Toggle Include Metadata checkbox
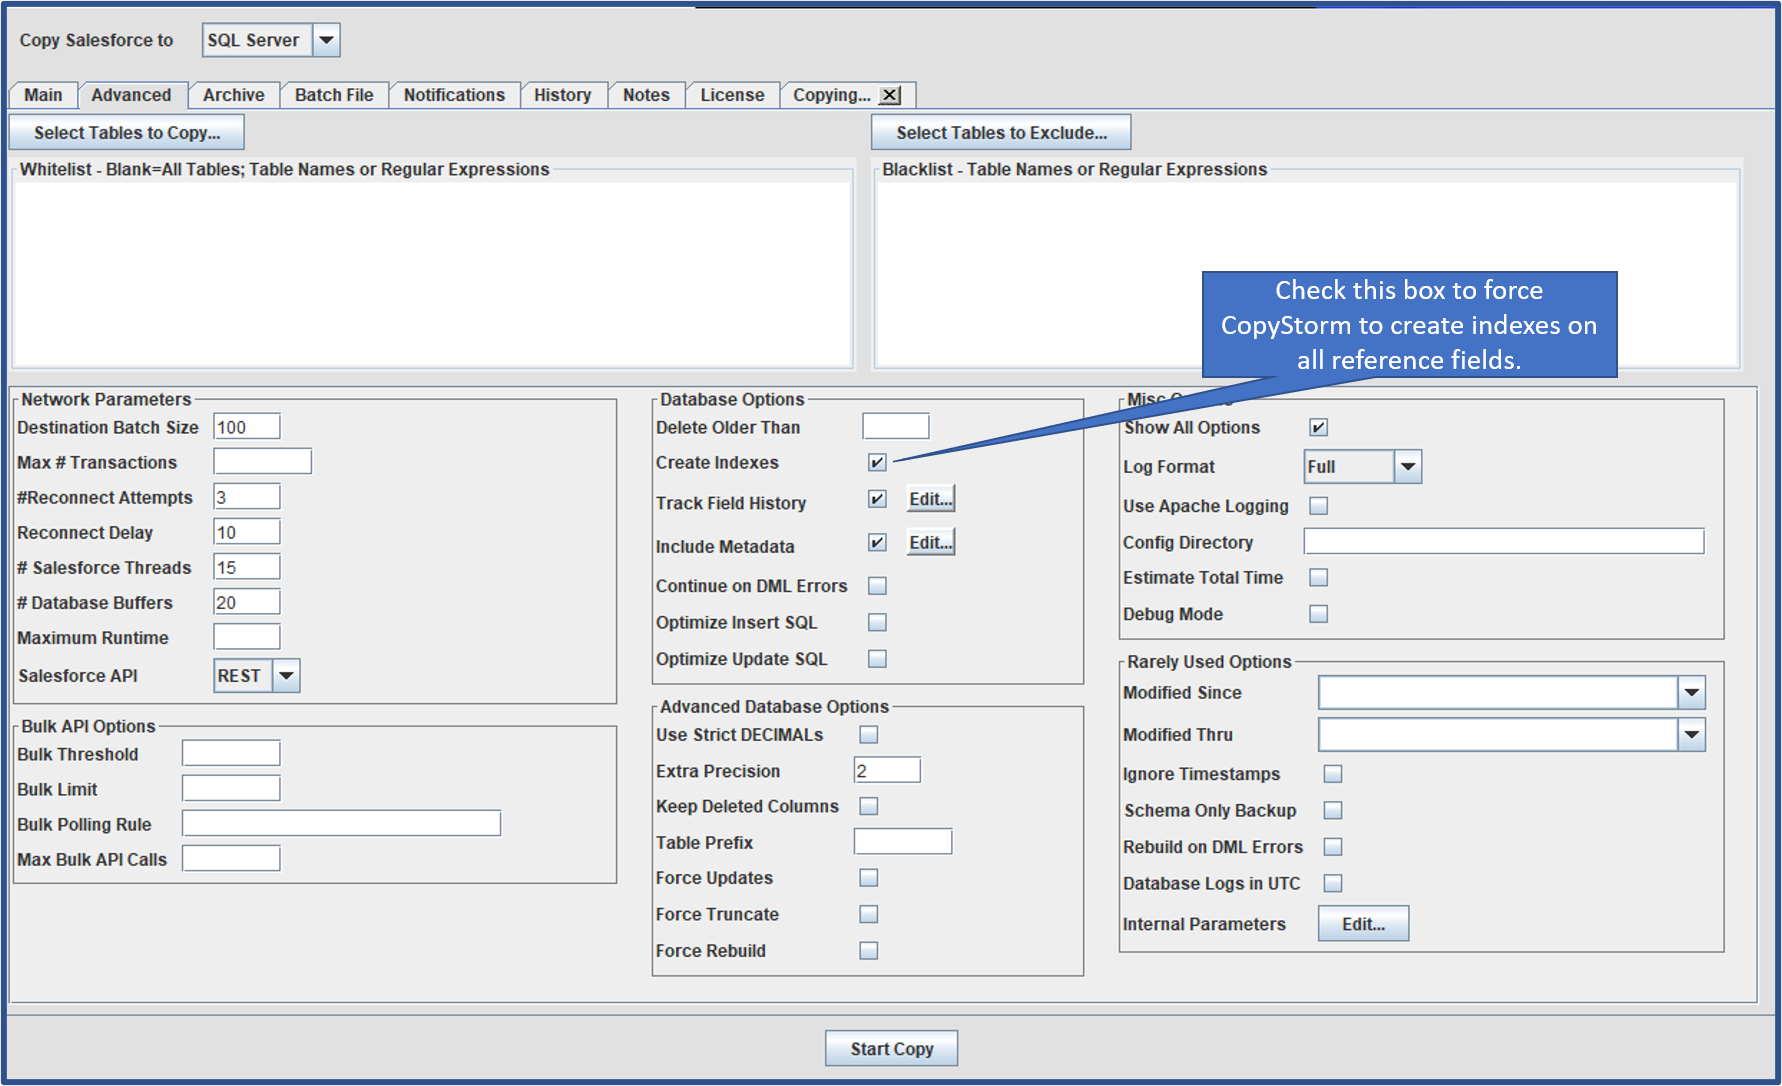1782x1086 pixels. pyautogui.click(x=877, y=543)
